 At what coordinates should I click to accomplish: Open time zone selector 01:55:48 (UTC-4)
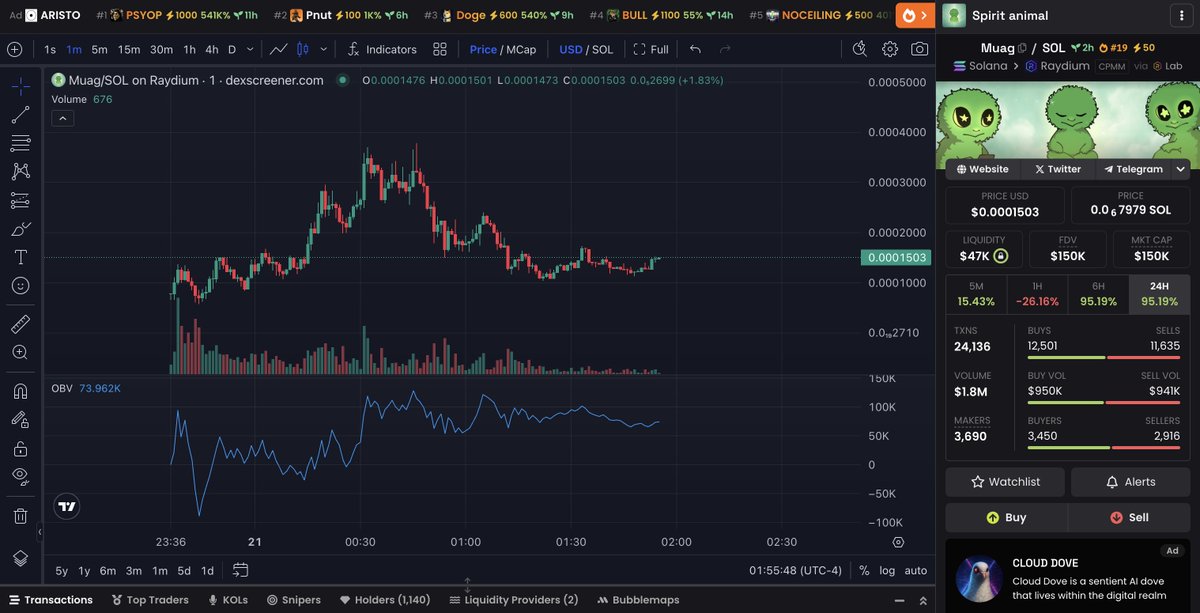(x=796, y=570)
